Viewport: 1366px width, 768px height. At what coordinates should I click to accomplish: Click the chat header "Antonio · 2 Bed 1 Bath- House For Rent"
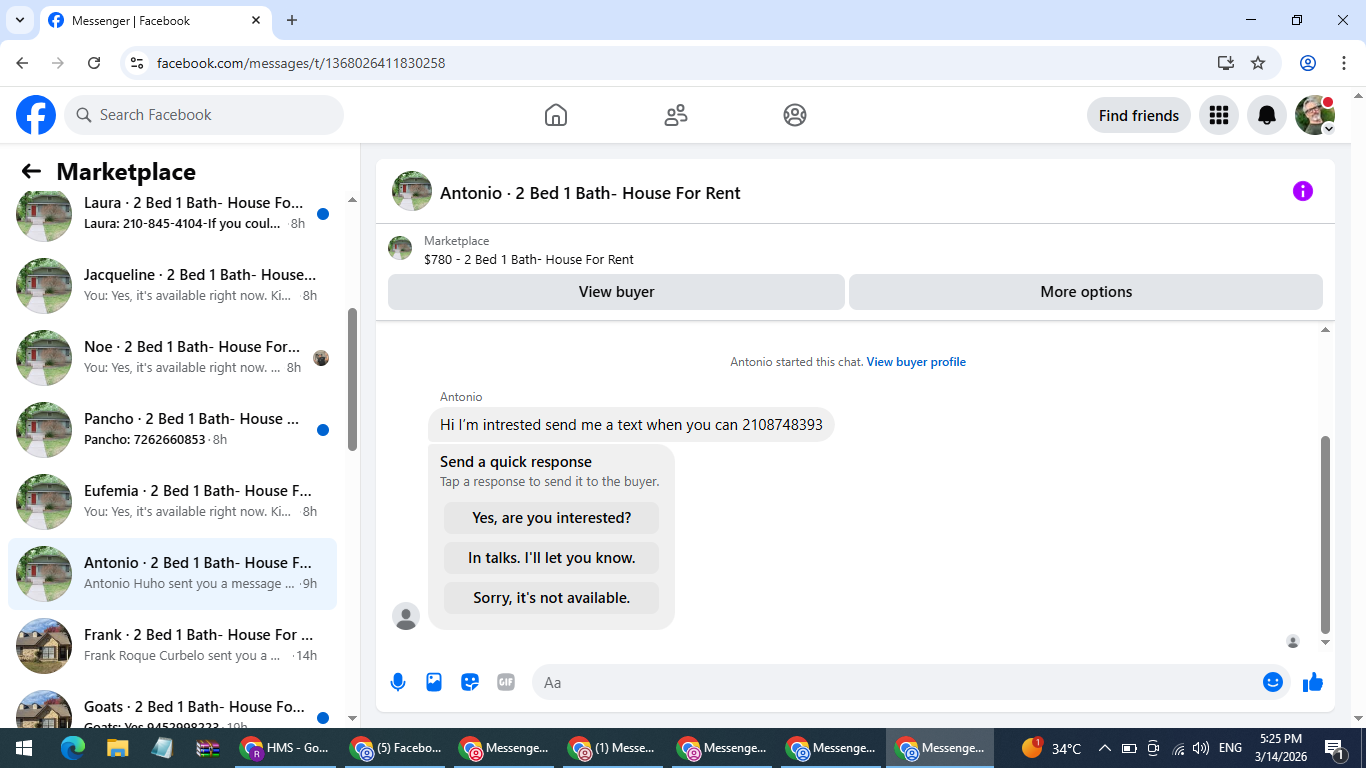(x=590, y=193)
